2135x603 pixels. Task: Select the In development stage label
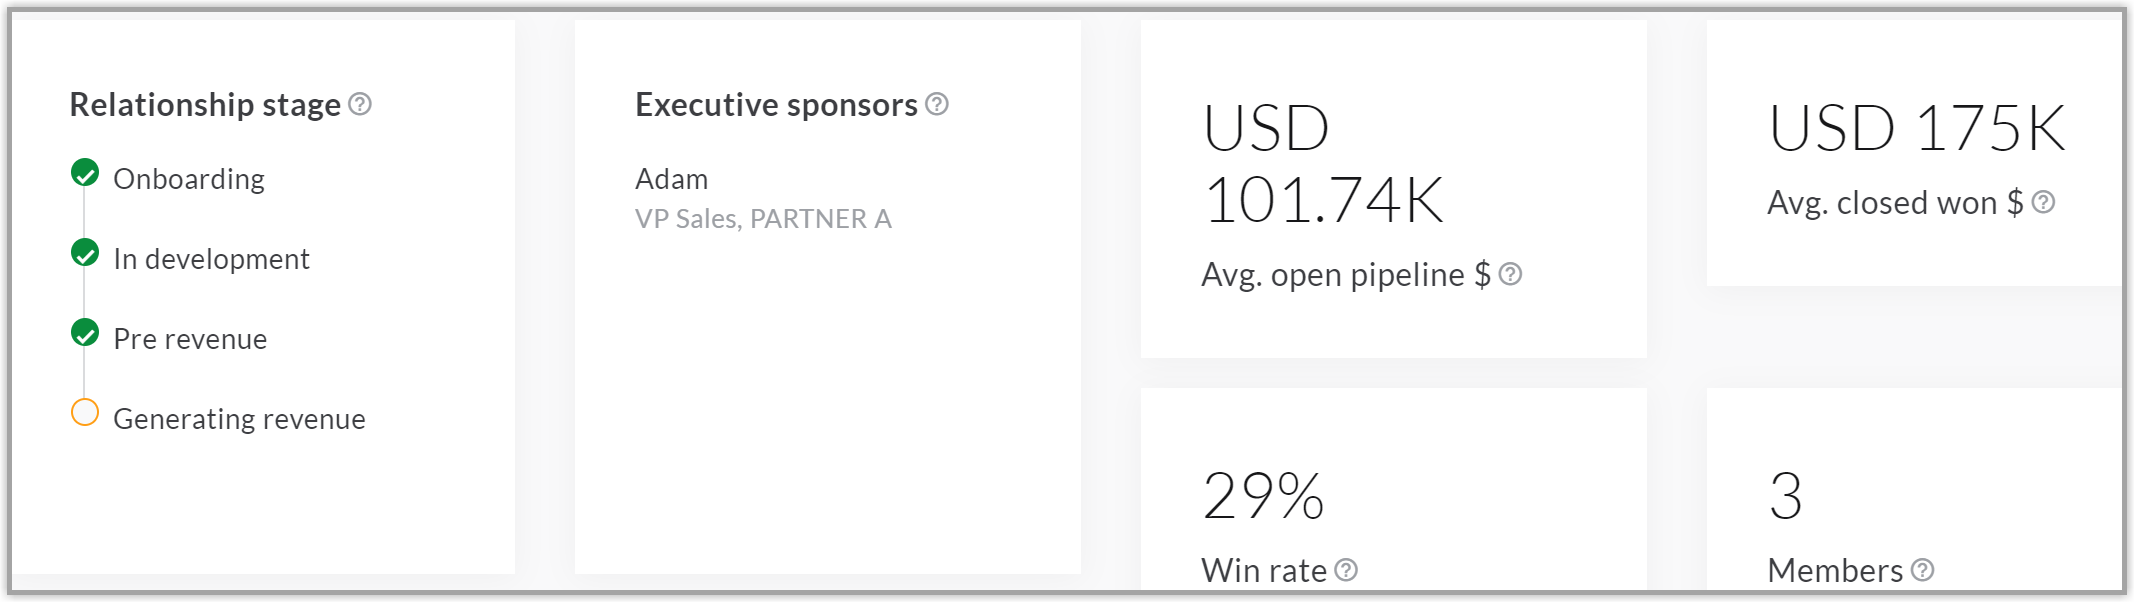tap(212, 259)
